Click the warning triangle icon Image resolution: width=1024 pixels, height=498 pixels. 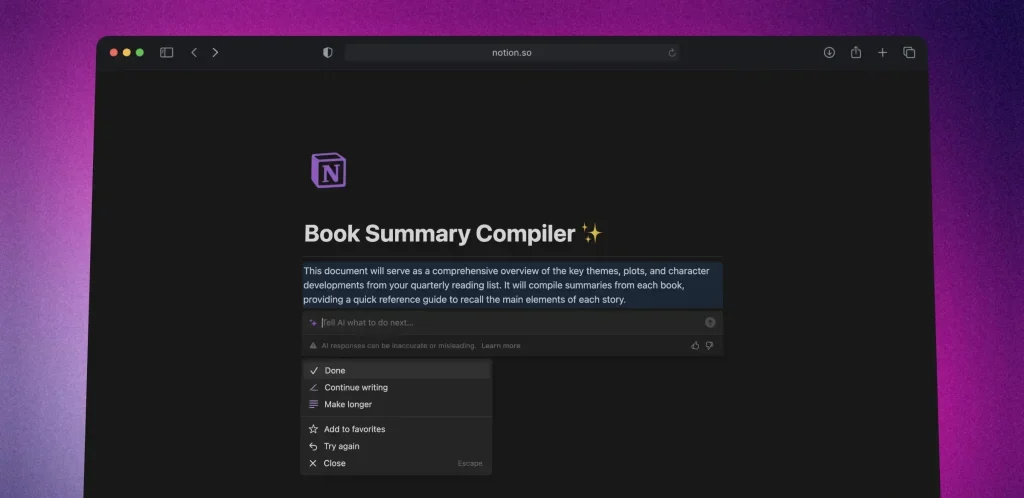313,345
